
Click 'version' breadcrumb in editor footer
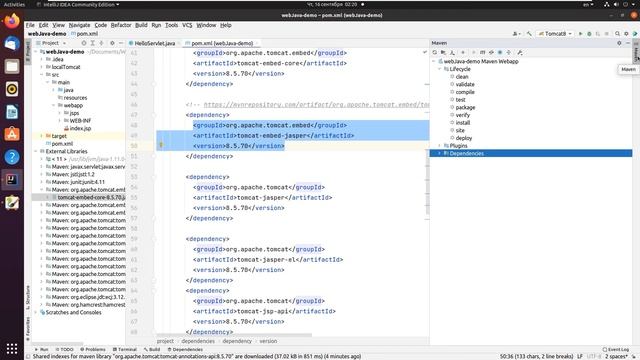(268, 341)
